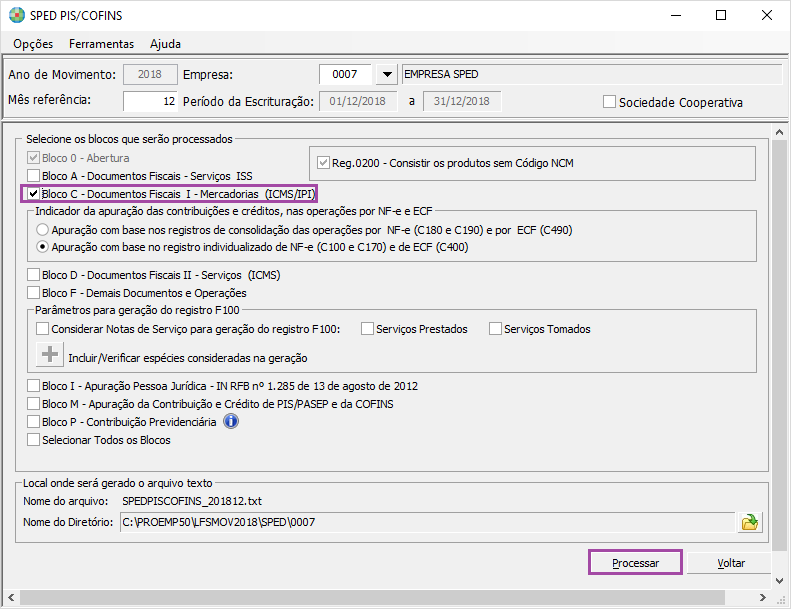Enable Bloco M Apuração da Contribuição checkbox

[x=34, y=404]
